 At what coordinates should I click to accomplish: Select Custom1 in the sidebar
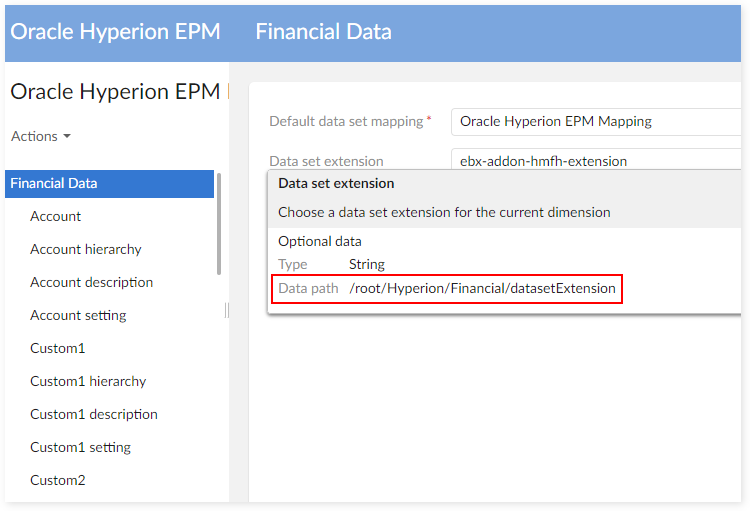coord(58,348)
